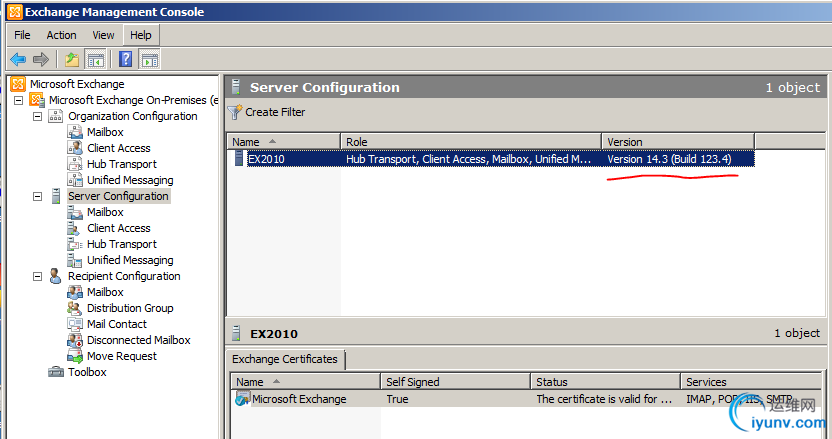Click Mailbox icon under Server Configuration

pyautogui.click(x=75, y=212)
